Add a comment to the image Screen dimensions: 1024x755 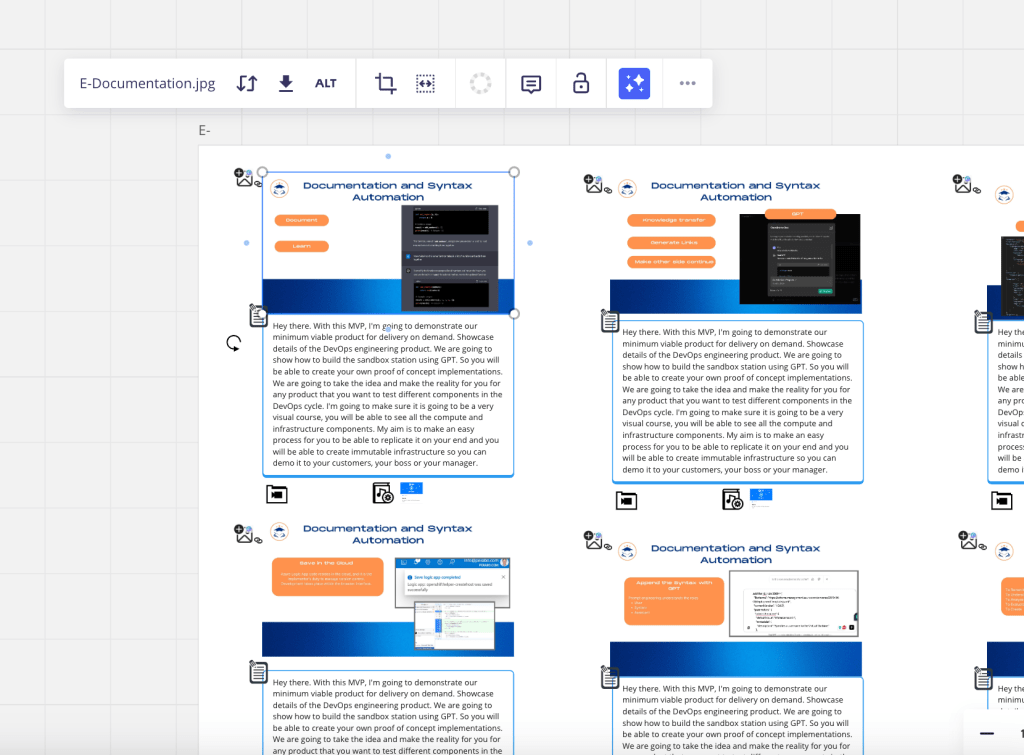(x=531, y=84)
